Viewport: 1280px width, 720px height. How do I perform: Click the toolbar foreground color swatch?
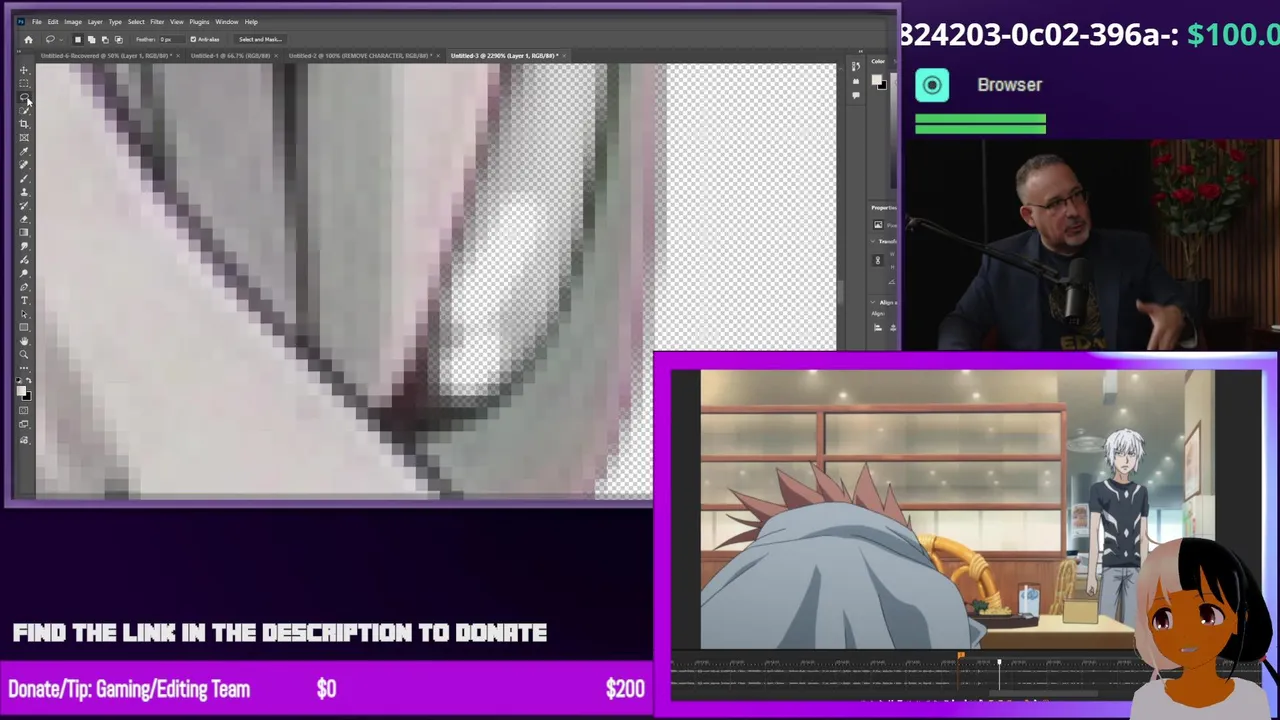click(x=21, y=390)
